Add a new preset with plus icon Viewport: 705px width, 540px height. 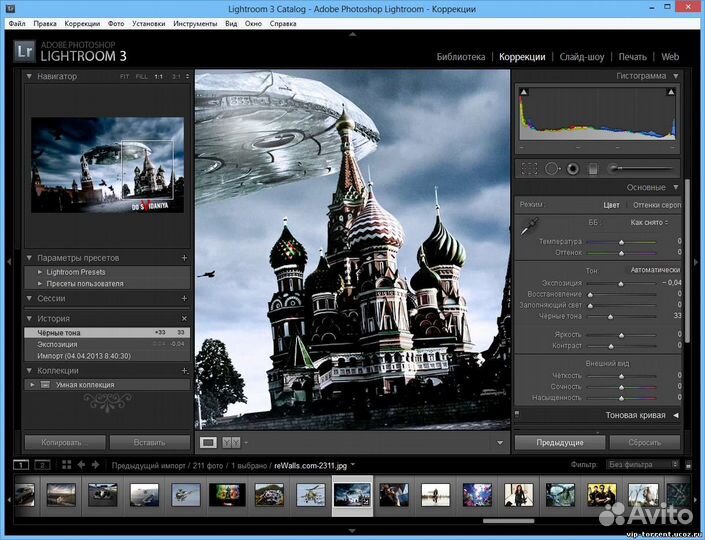(x=184, y=258)
